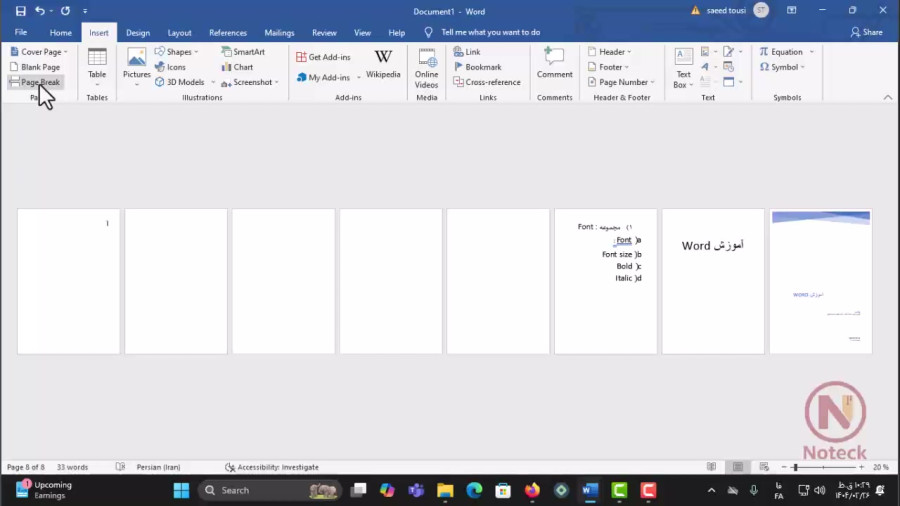Click the Tell me what you want to do box
The image size is (900, 506).
point(490,33)
